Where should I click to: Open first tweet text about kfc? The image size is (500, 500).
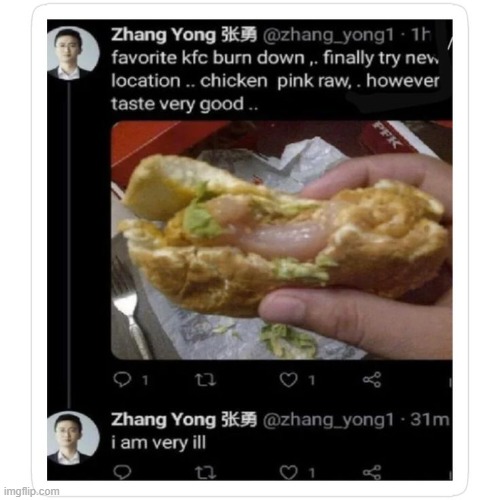275,81
